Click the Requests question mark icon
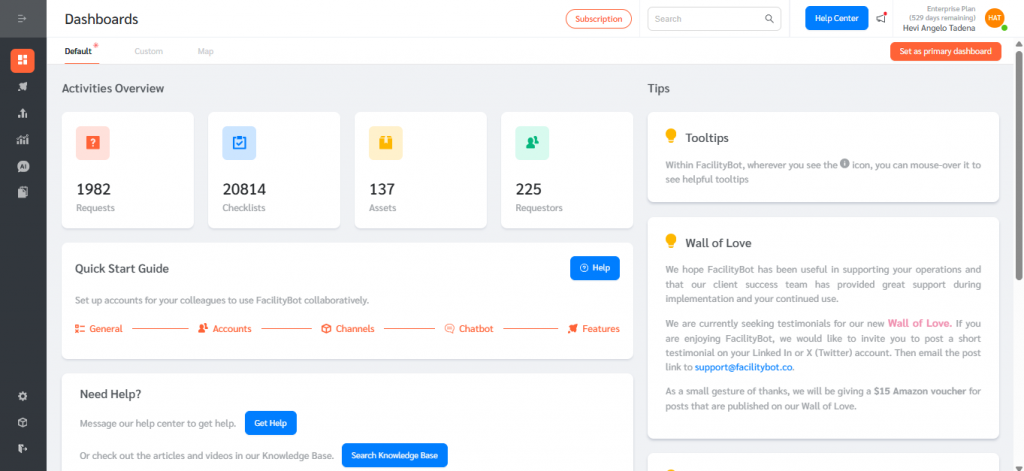Viewport: 1024px width, 471px height. 92,143
